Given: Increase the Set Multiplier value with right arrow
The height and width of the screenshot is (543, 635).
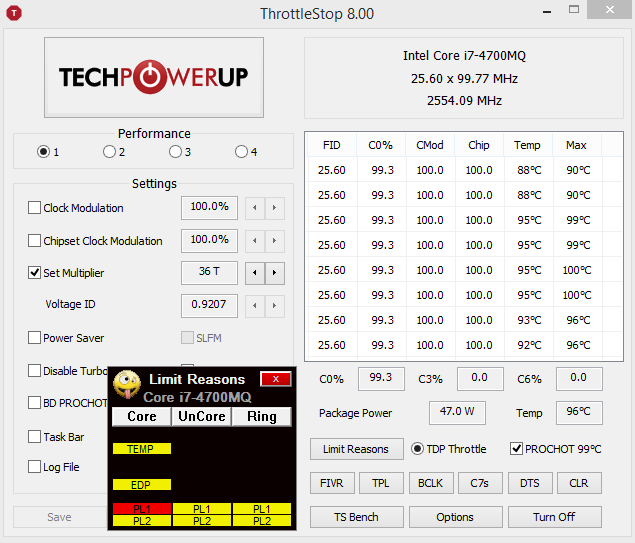Looking at the screenshot, I should pos(275,273).
